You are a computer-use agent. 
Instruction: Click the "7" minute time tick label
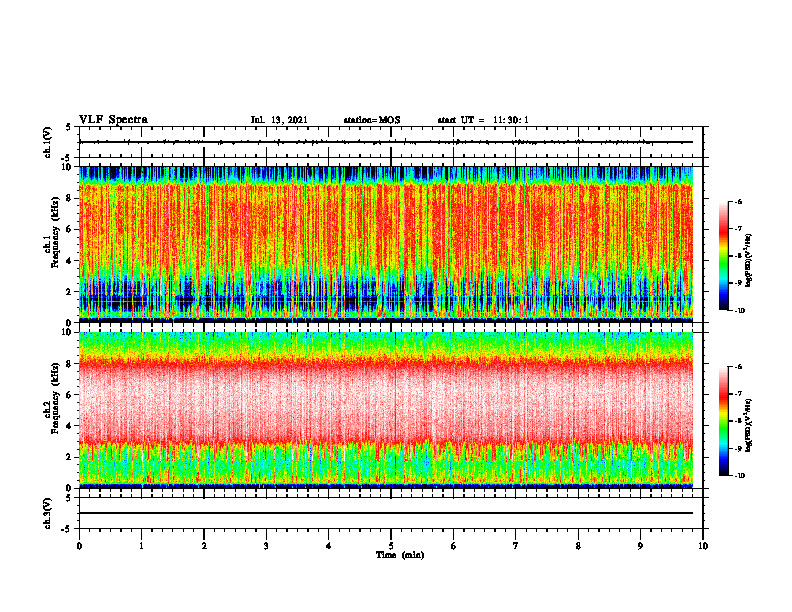point(516,546)
